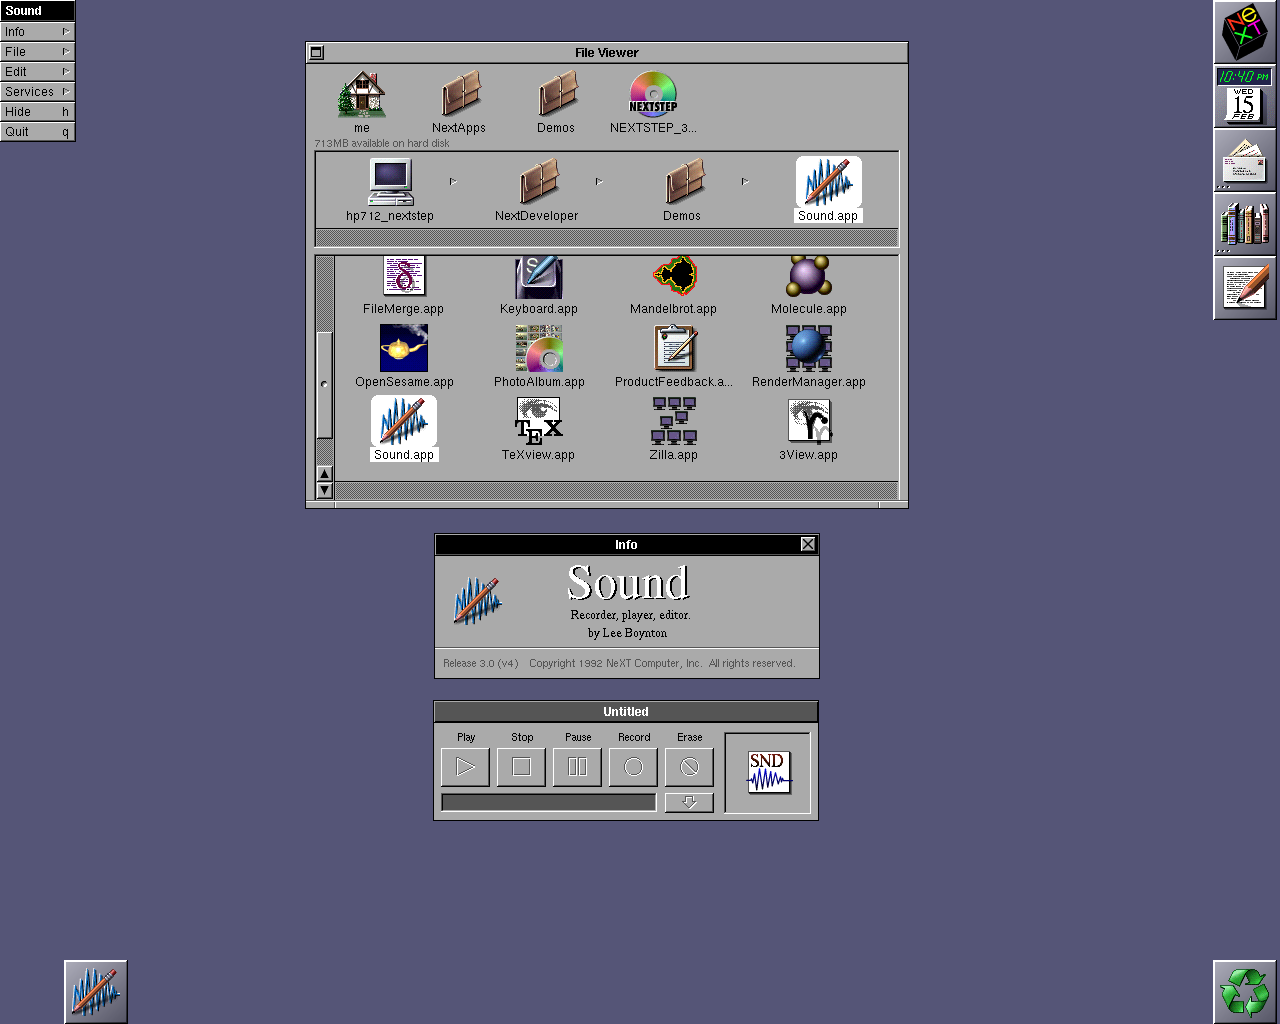This screenshot has height=1024, width=1280.
Task: Open the Info menu
Action: point(38,32)
